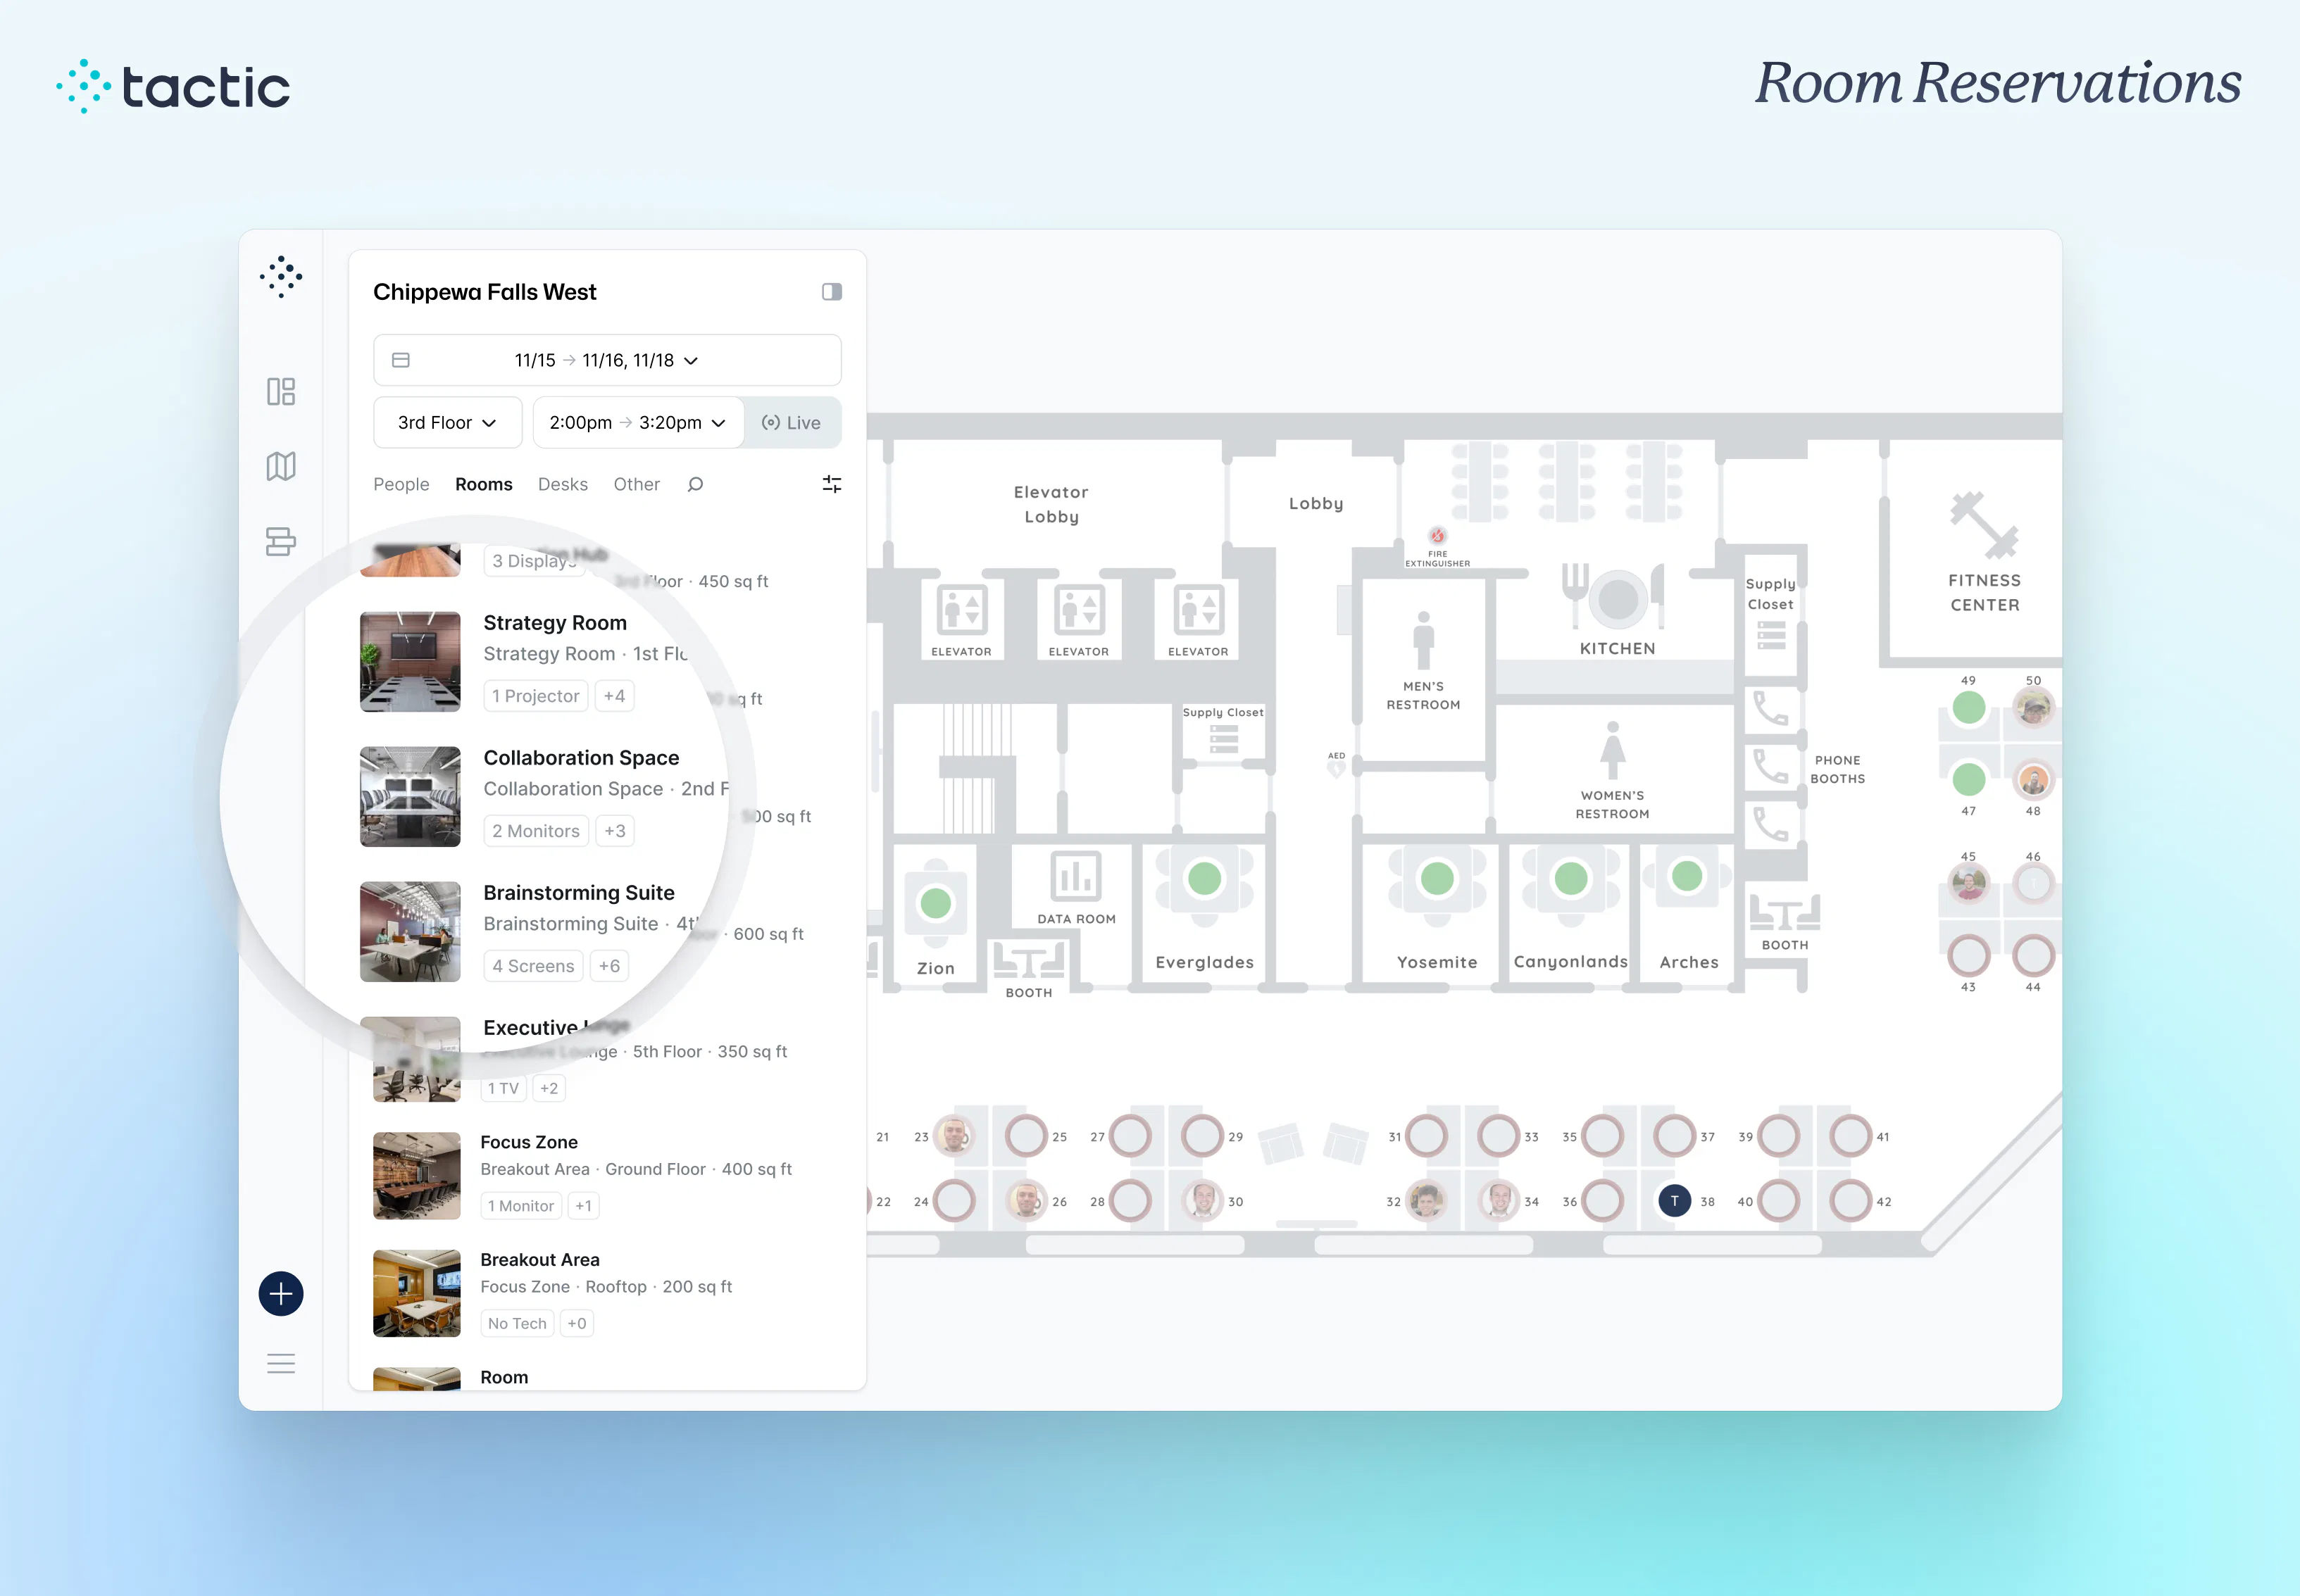2300x1596 pixels.
Task: Click the Tactic dots logo in sidebar
Action: point(281,277)
